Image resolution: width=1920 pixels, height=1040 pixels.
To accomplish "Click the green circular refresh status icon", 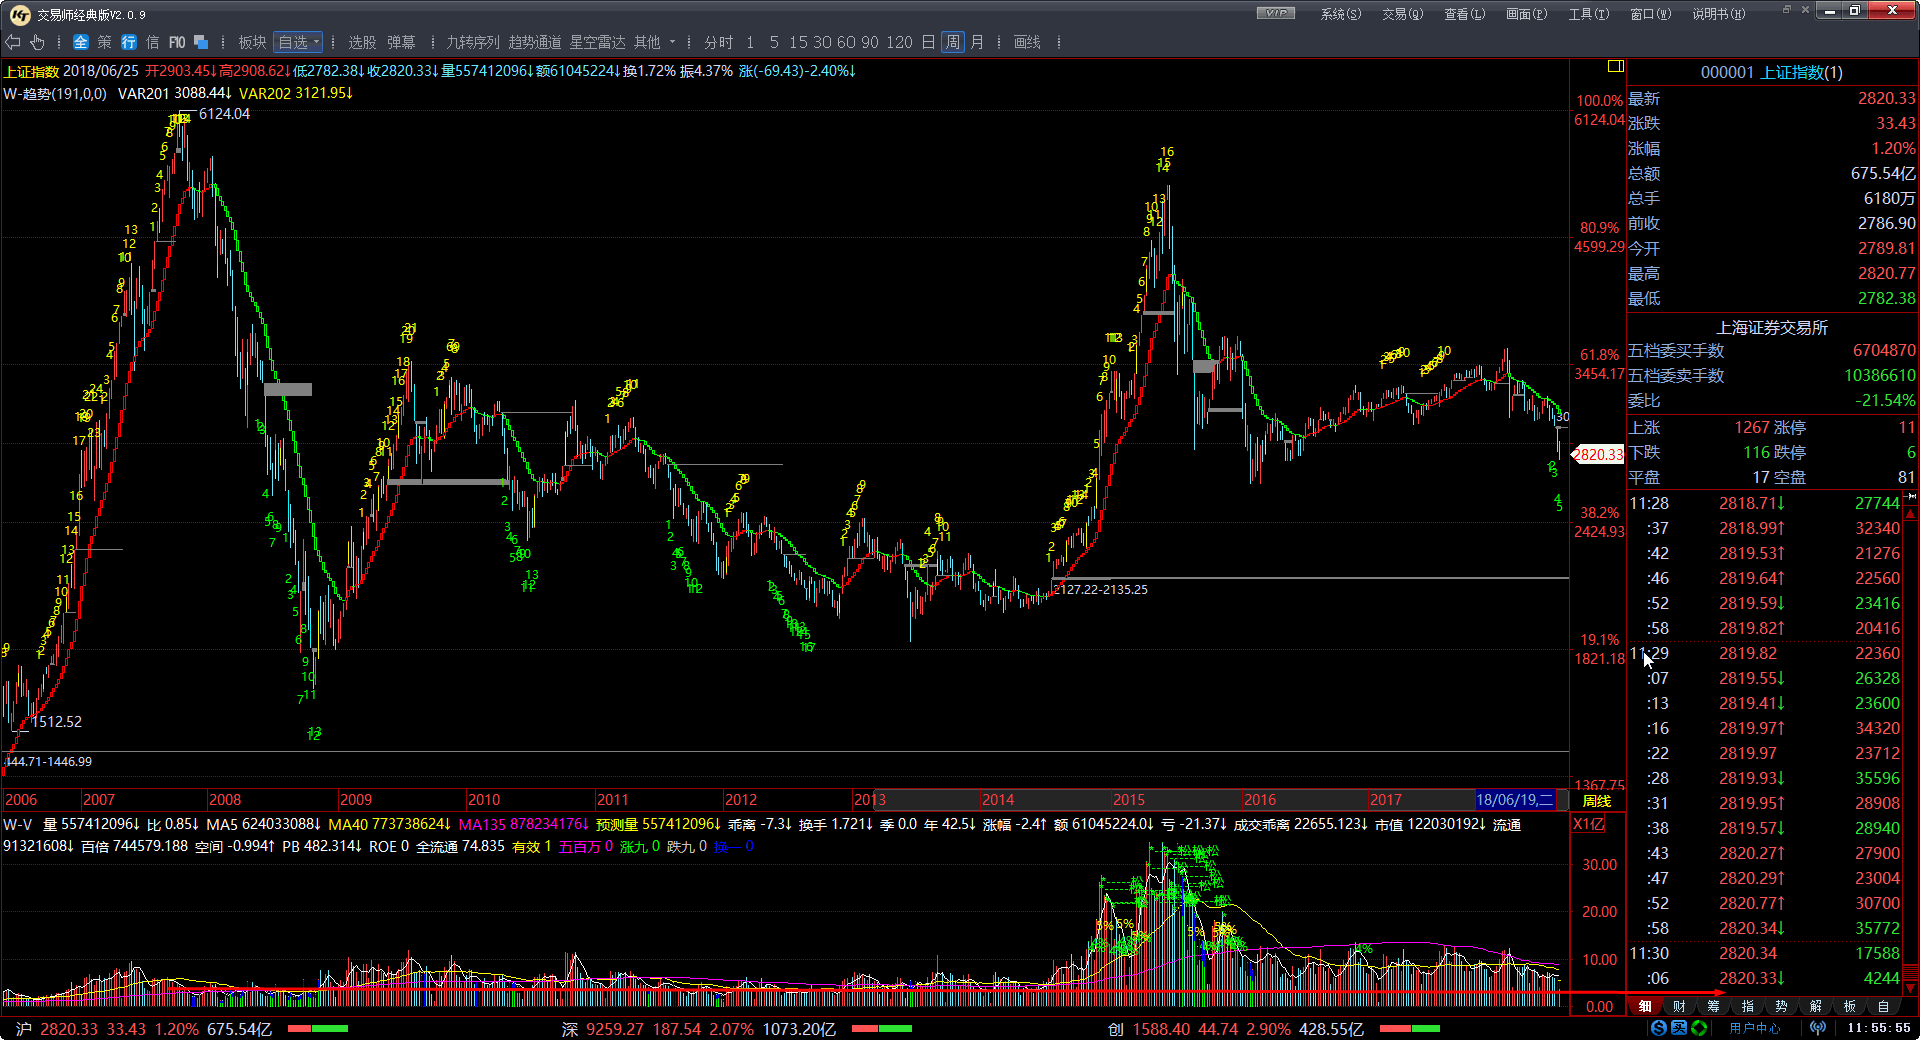I will point(1699,1028).
